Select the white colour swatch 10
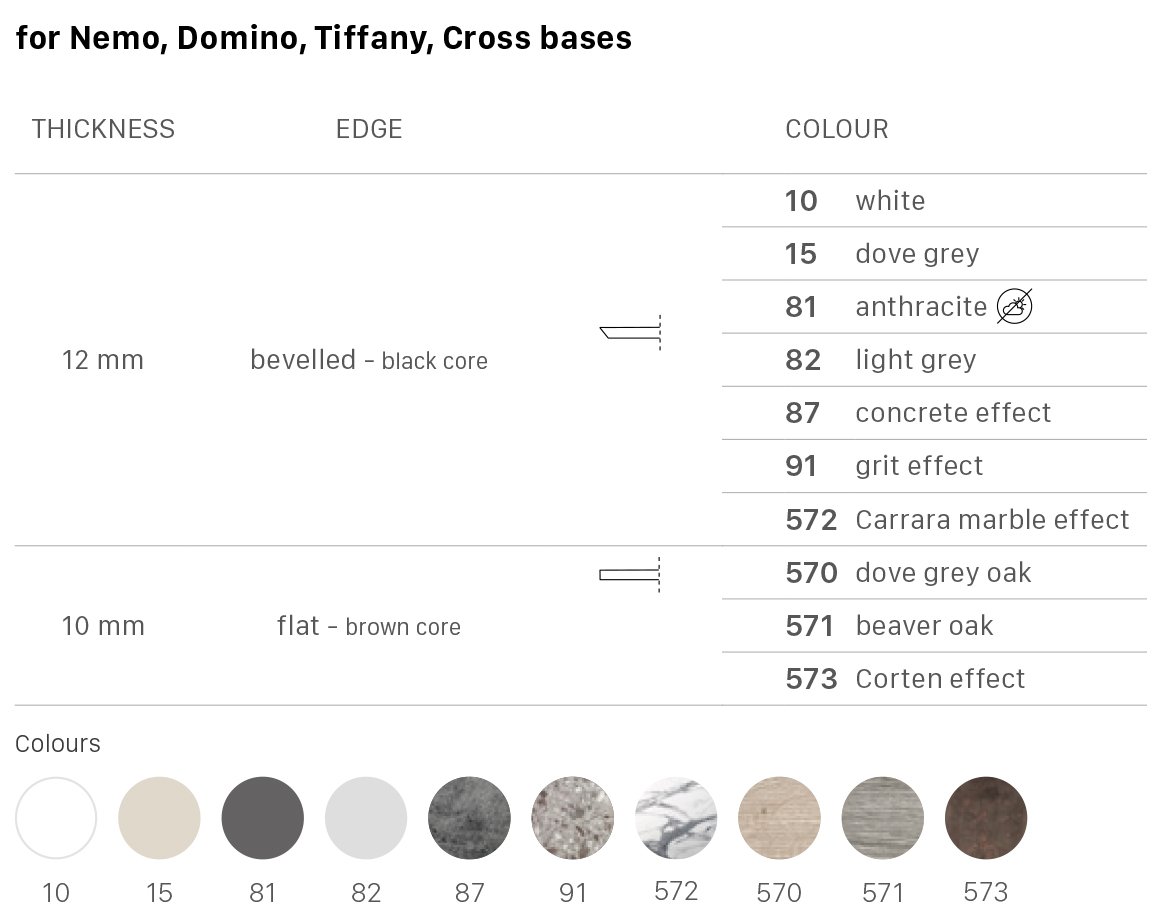 [56, 818]
